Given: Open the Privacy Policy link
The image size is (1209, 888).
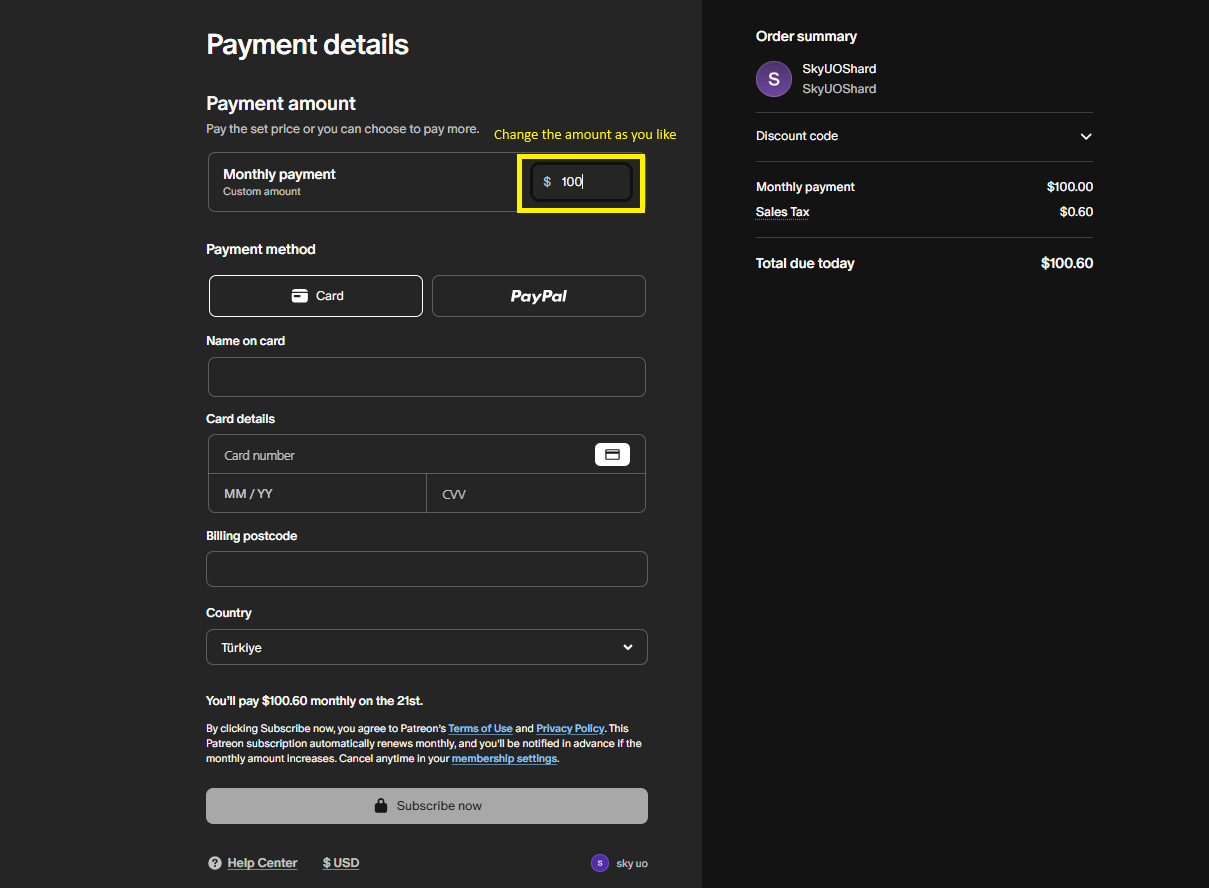Looking at the screenshot, I should tap(570, 729).
